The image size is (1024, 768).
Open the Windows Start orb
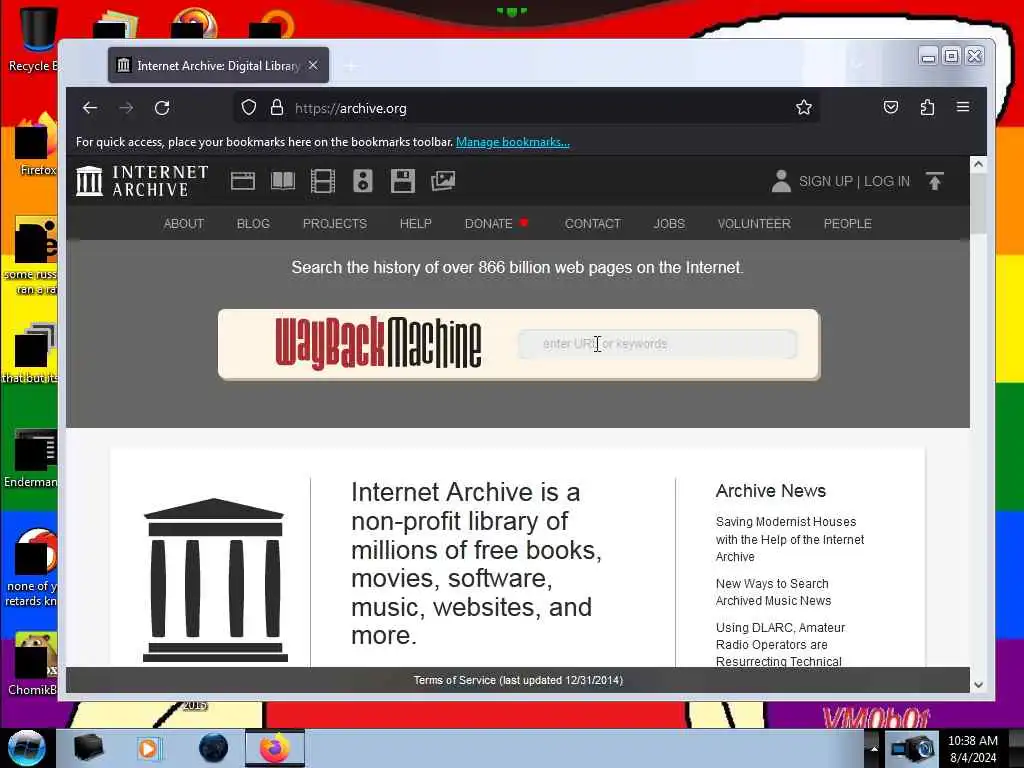click(x=26, y=748)
